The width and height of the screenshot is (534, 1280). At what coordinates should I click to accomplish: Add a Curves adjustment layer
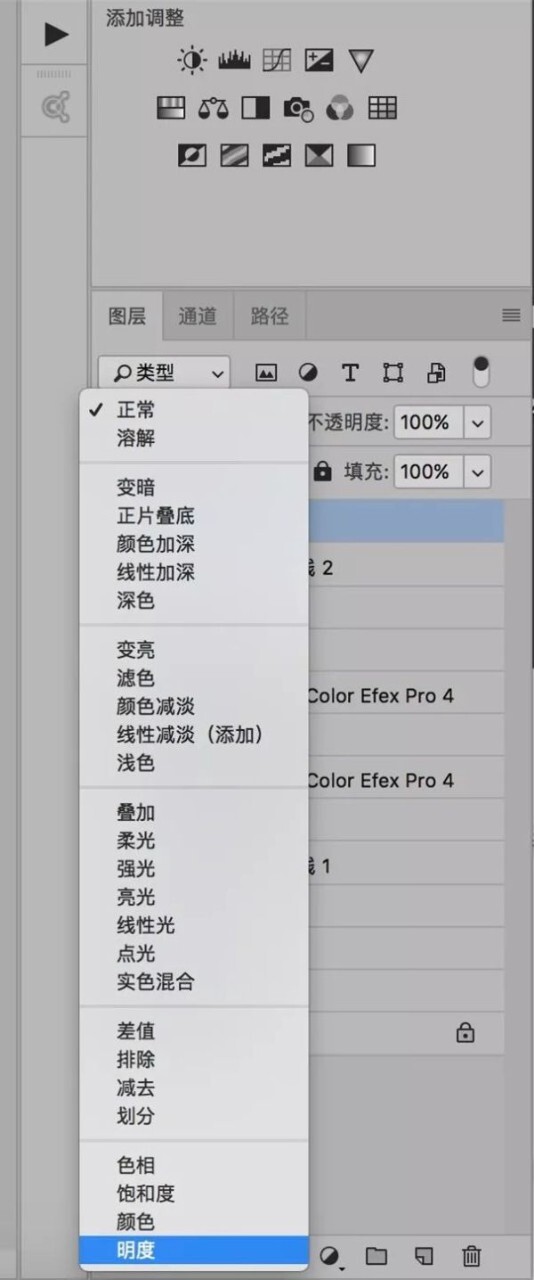pyautogui.click(x=277, y=60)
